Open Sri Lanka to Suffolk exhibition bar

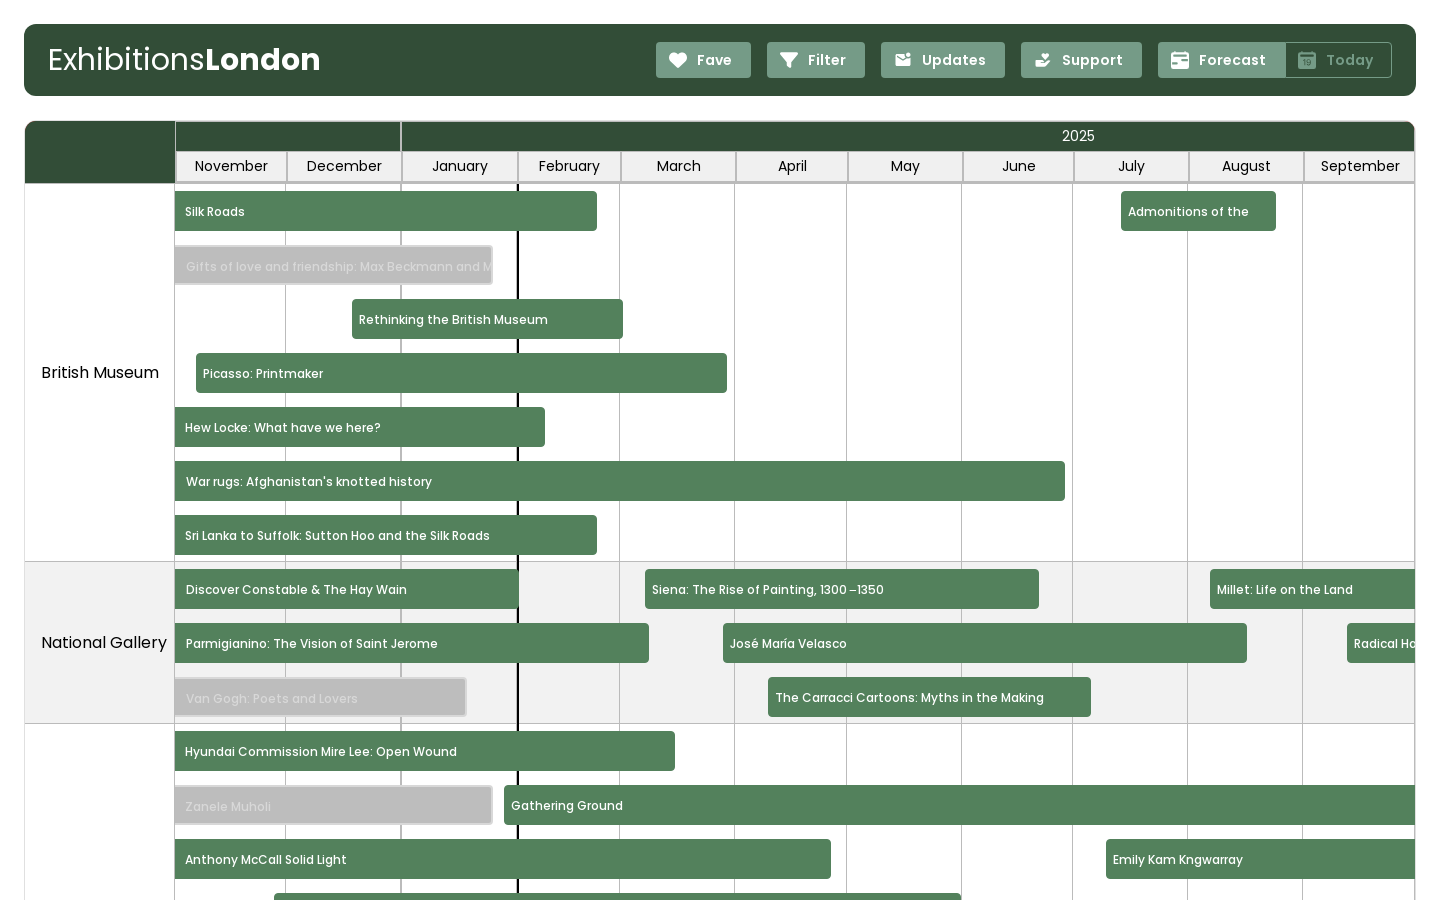coord(386,535)
